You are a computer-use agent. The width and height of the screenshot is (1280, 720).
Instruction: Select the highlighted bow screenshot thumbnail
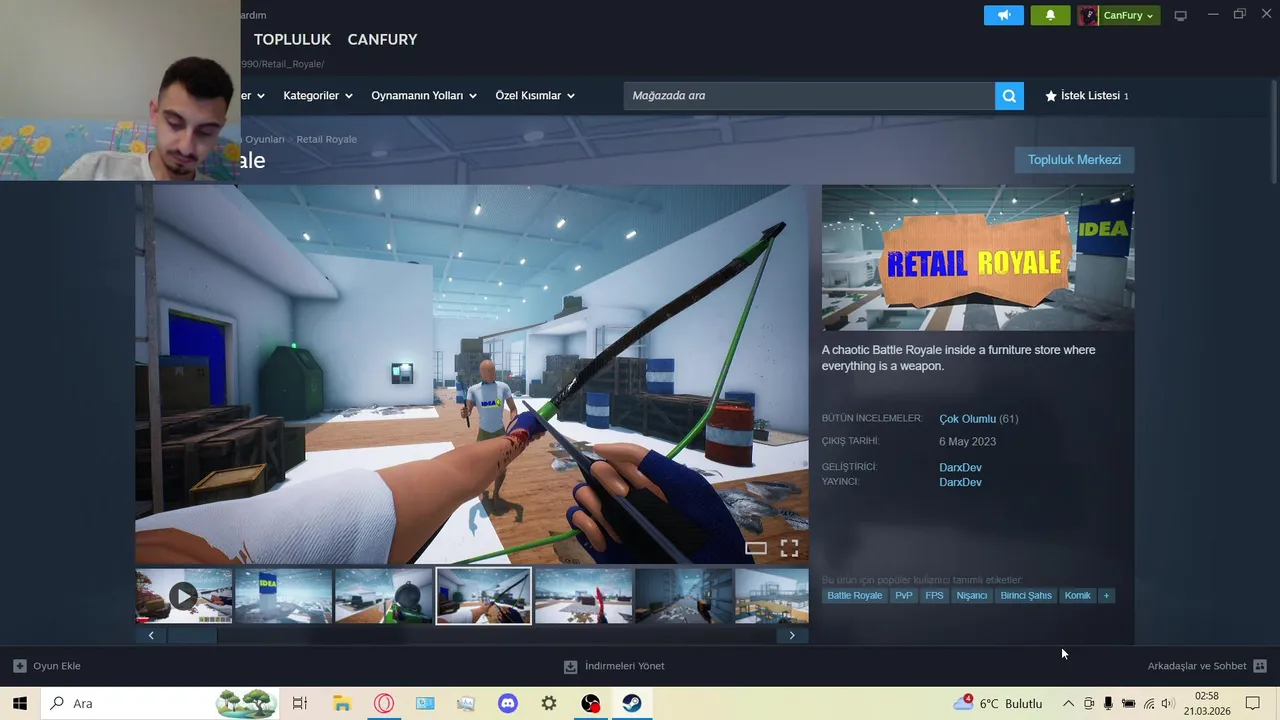(x=484, y=596)
